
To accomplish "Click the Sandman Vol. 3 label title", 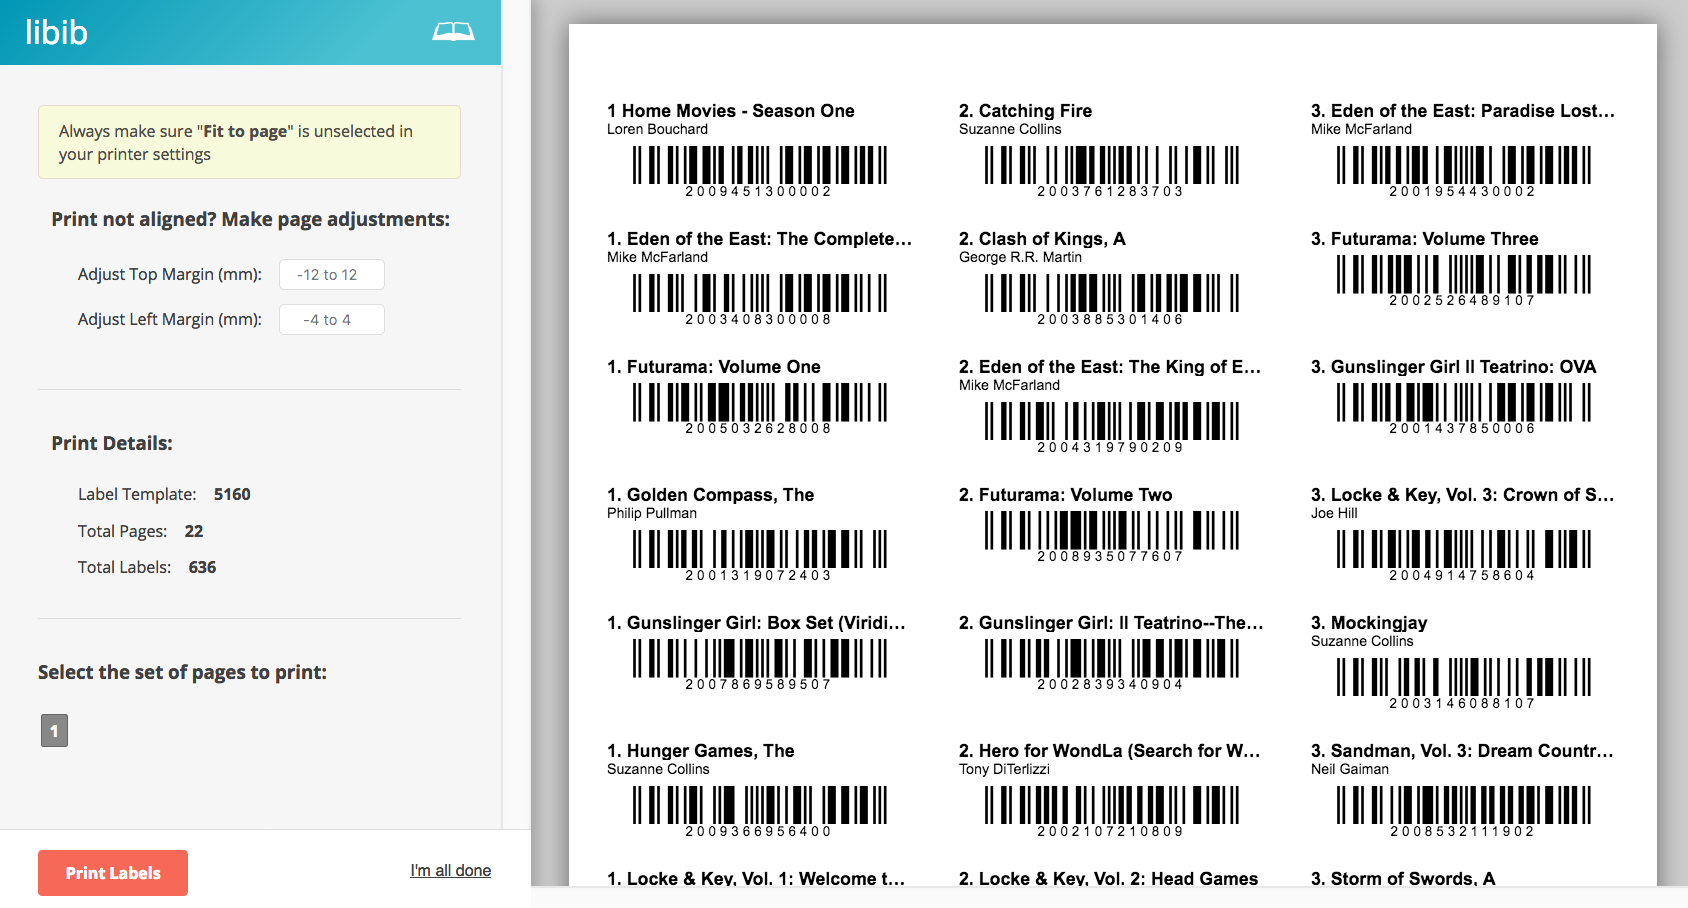I will [x=1461, y=751].
